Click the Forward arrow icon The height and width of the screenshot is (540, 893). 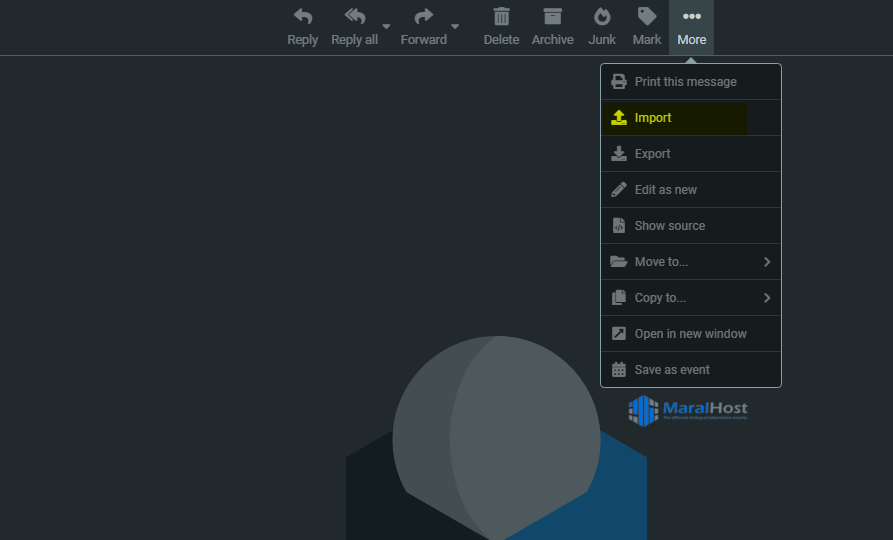tap(423, 17)
